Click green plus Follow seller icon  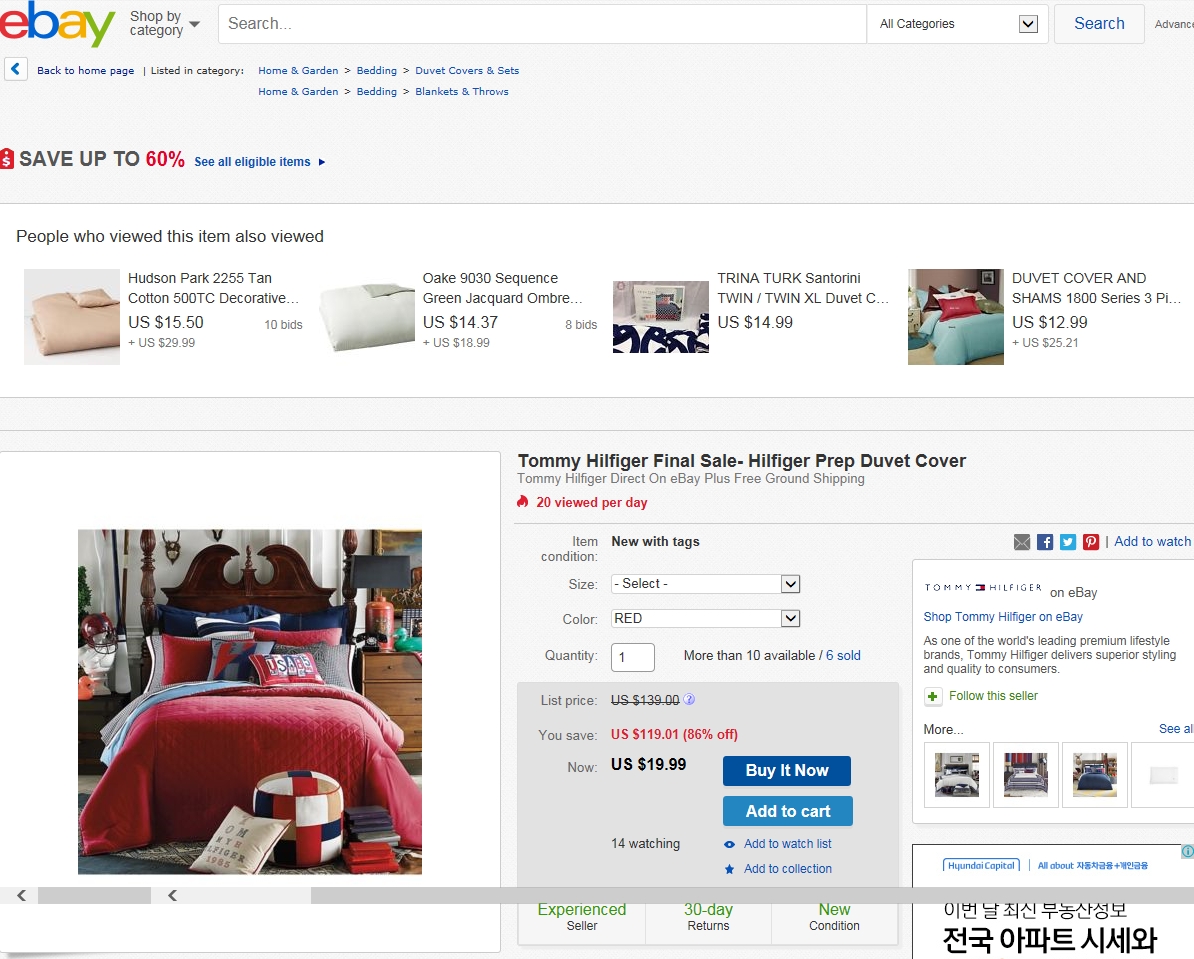933,696
